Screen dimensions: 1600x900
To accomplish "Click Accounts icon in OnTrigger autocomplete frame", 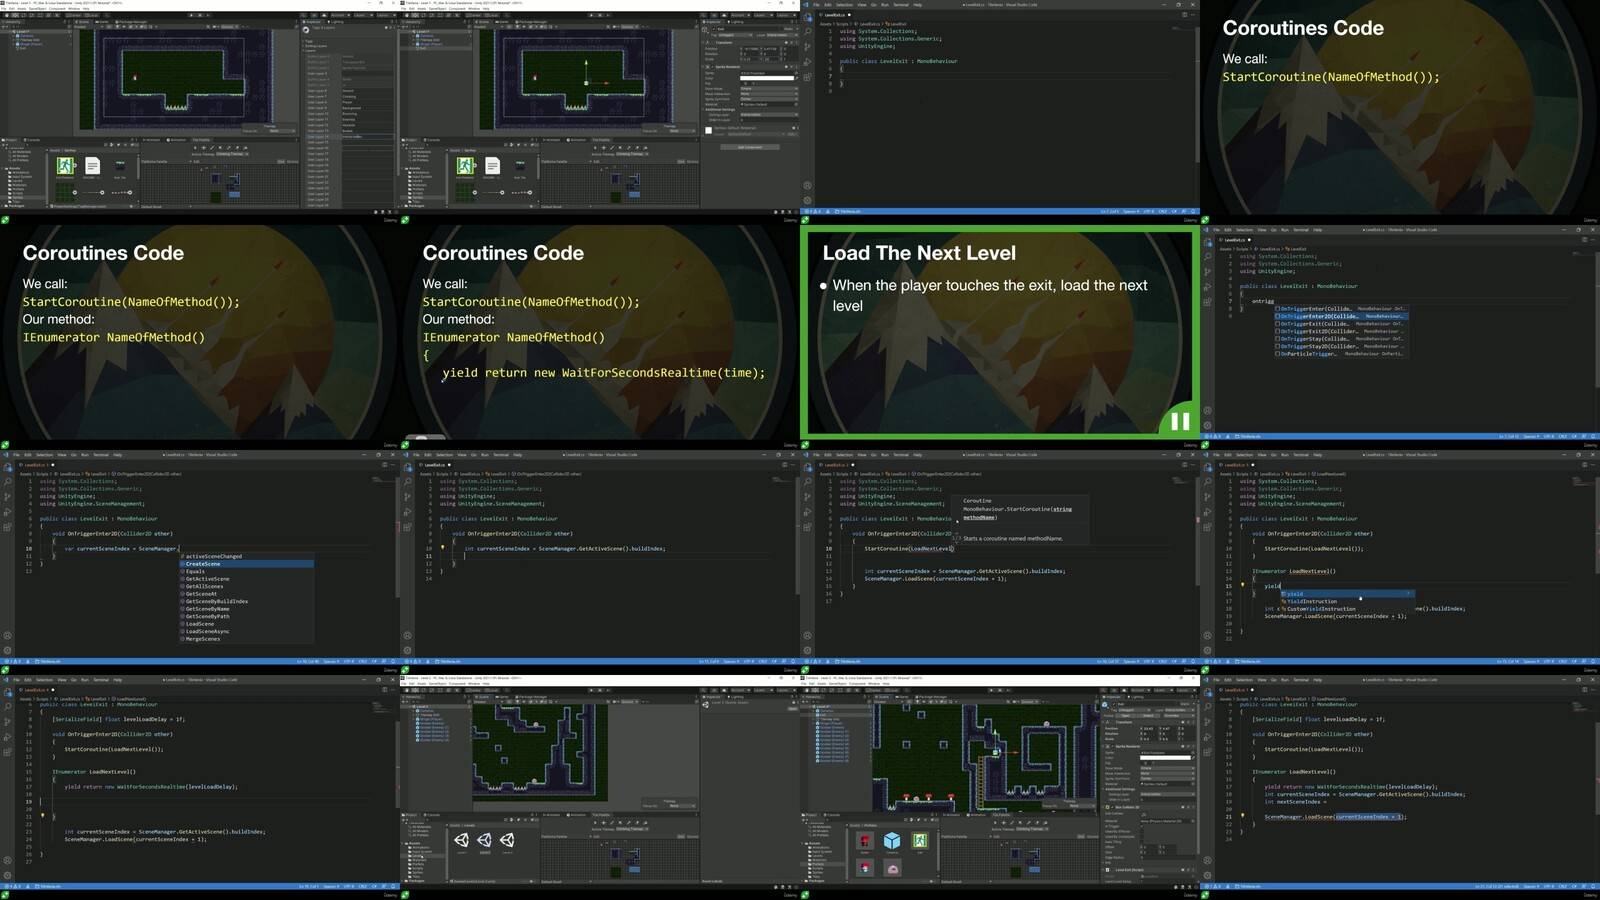I will tap(1208, 410).
